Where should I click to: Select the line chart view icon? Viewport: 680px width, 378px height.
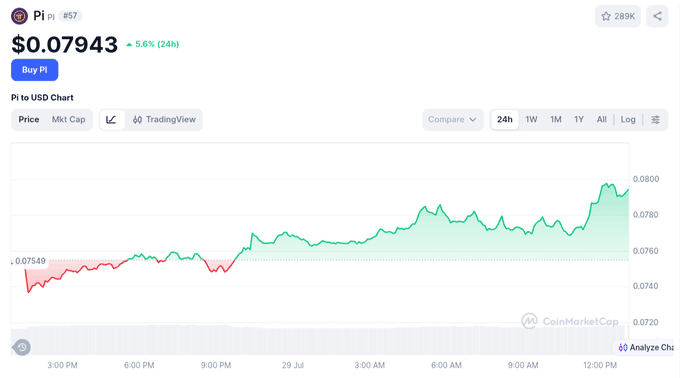point(111,120)
